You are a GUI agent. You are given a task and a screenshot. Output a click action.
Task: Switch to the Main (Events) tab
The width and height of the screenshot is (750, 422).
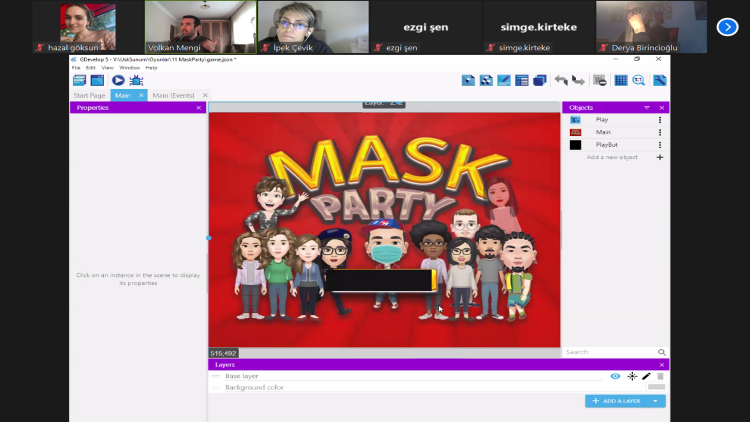click(173, 95)
